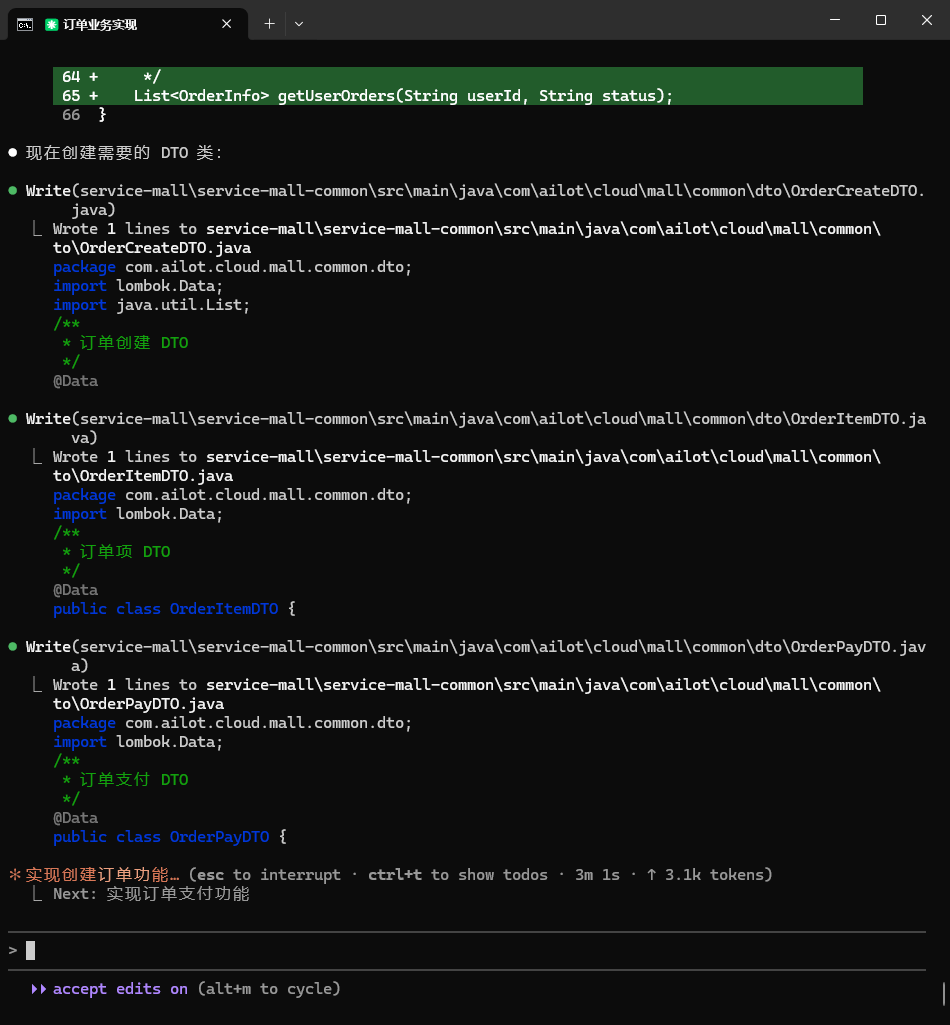Close the 订单业务实现 tab
This screenshot has height=1025, width=950.
tap(227, 24)
